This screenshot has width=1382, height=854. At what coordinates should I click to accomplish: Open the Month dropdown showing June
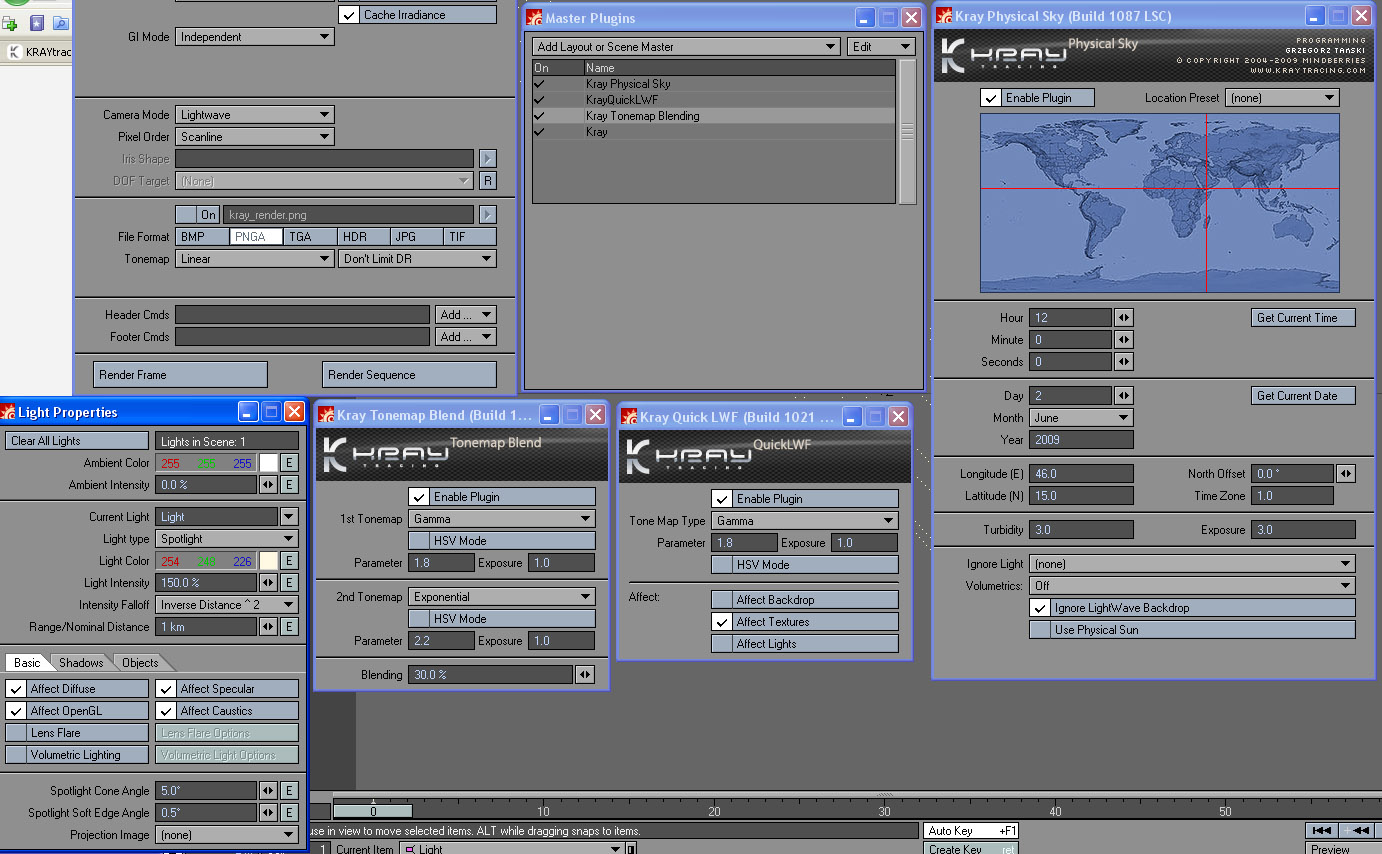coord(1083,418)
